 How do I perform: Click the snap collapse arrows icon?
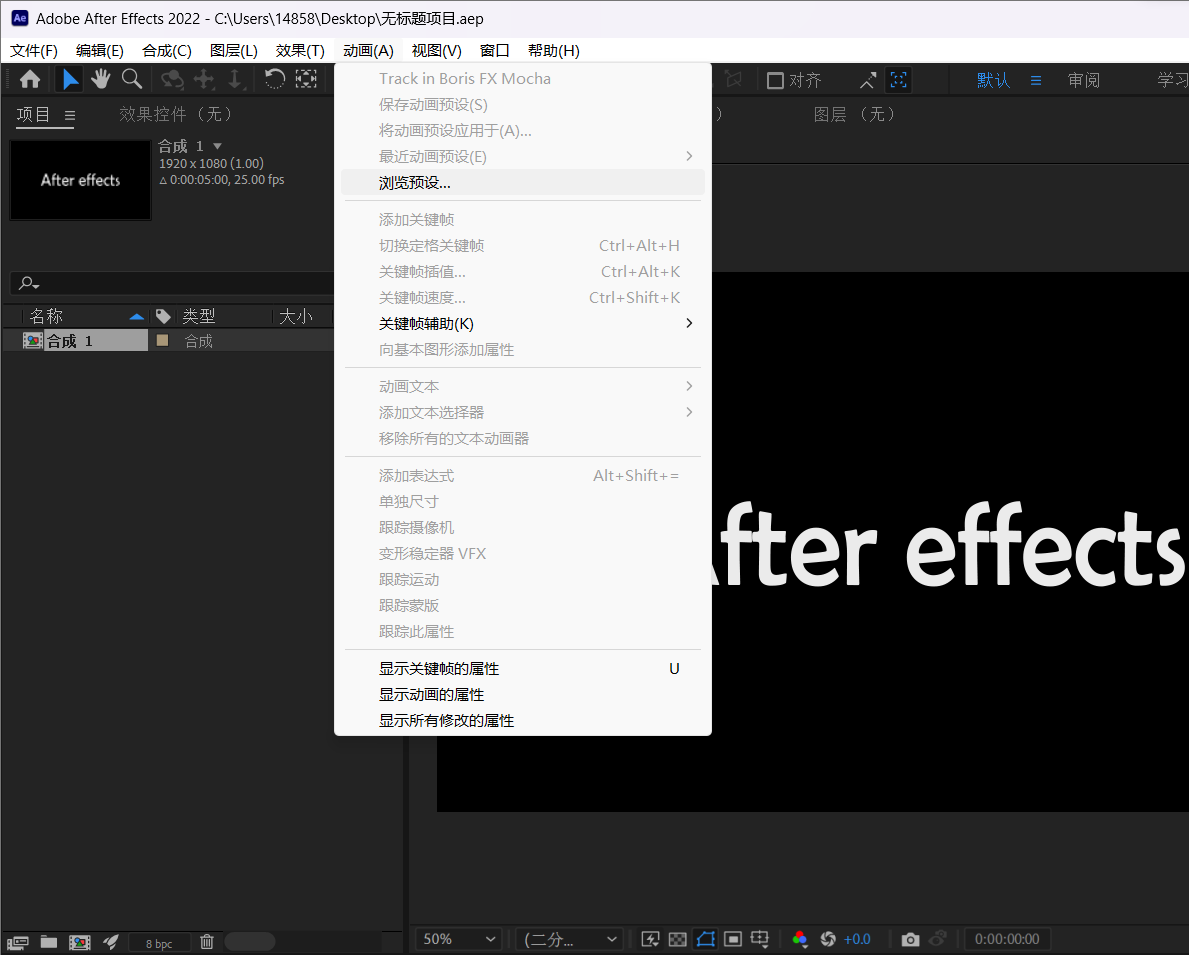click(867, 80)
